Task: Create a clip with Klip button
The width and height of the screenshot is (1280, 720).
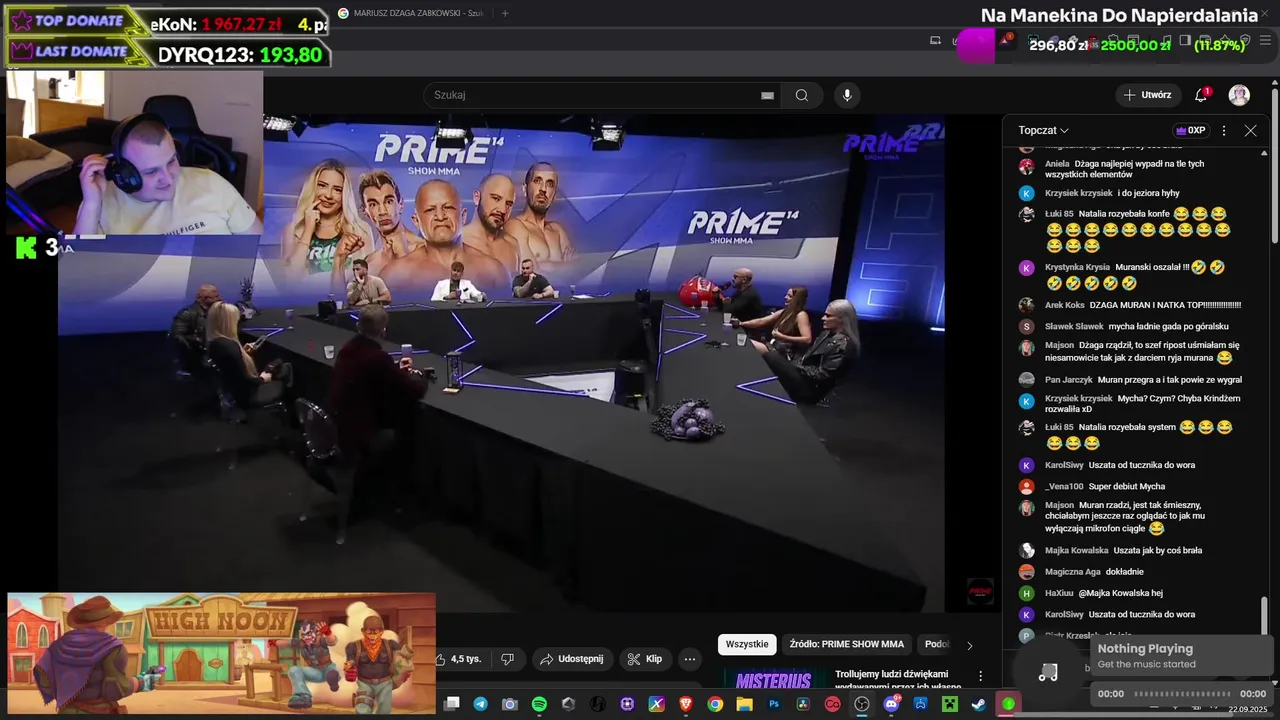Action: tap(645, 659)
